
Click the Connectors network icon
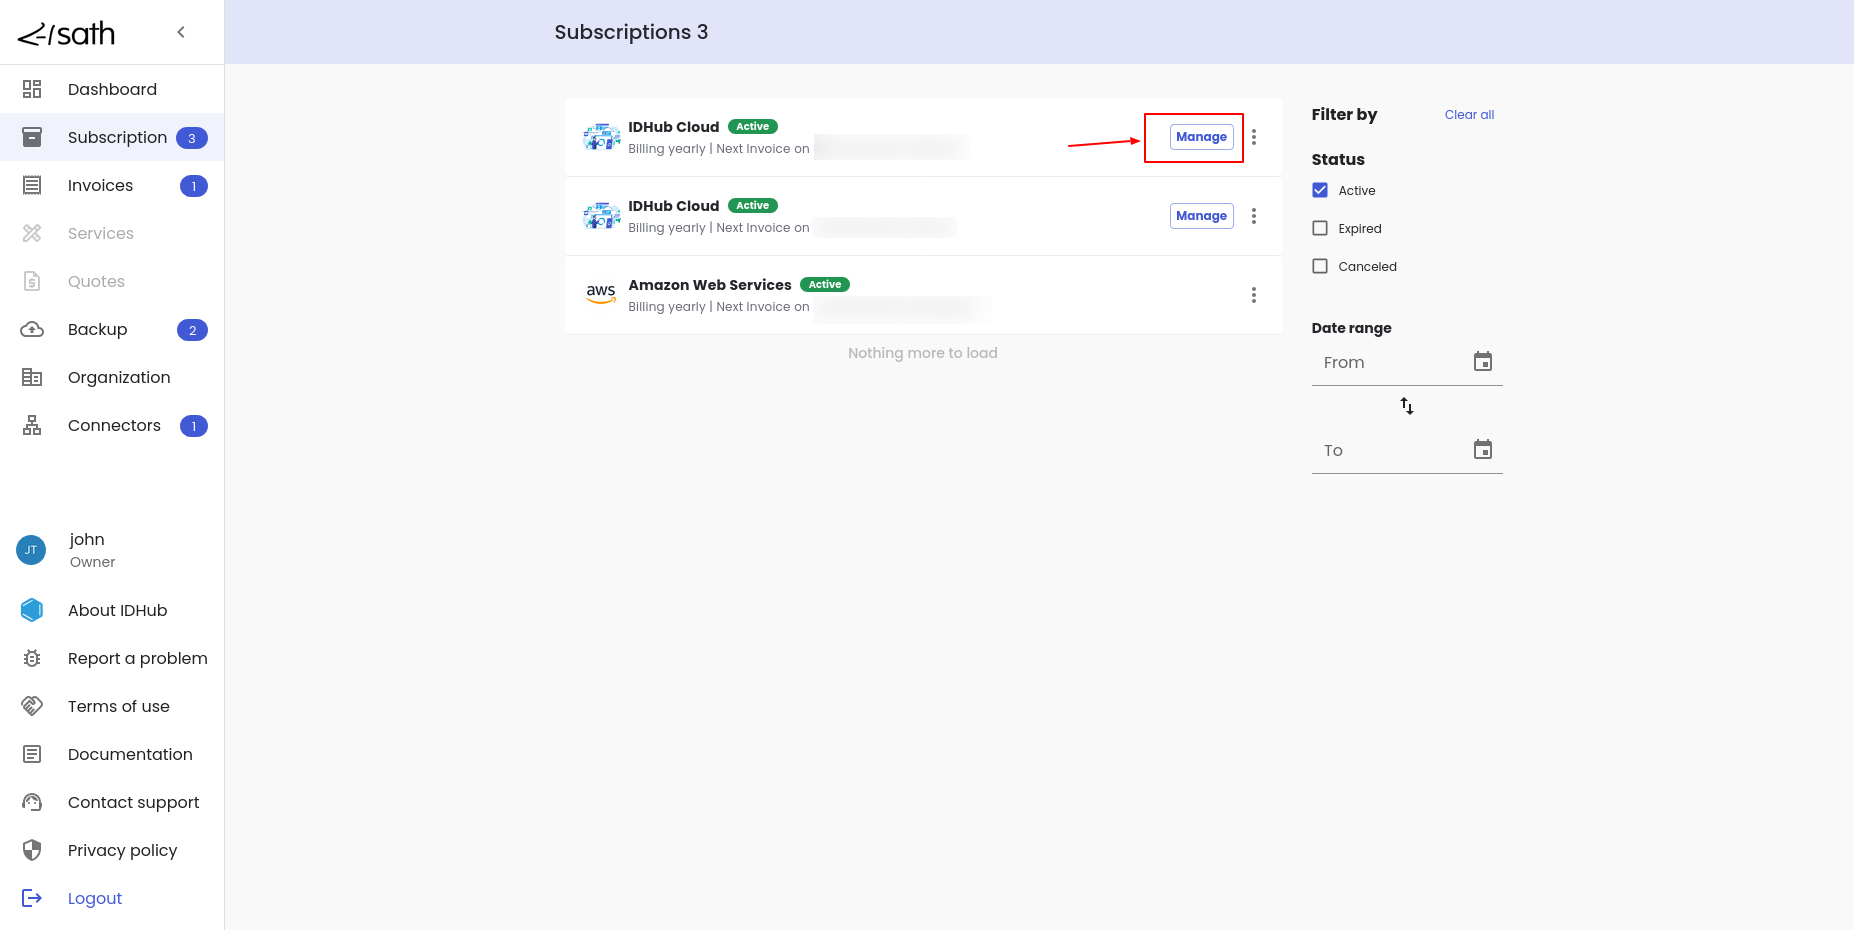[x=32, y=425]
